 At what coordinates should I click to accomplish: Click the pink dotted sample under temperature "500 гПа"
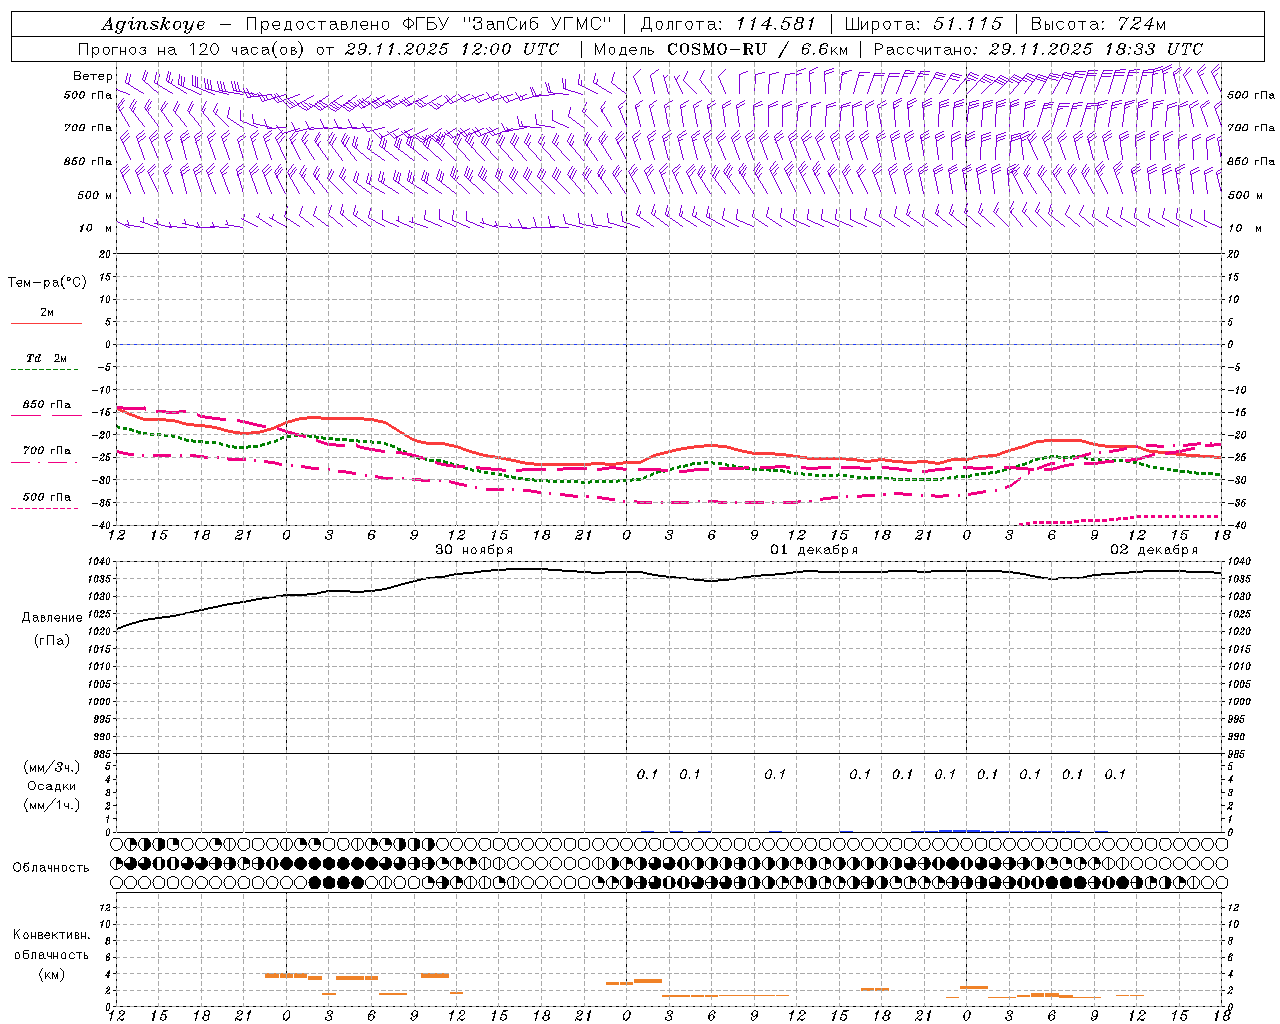click(x=45, y=508)
